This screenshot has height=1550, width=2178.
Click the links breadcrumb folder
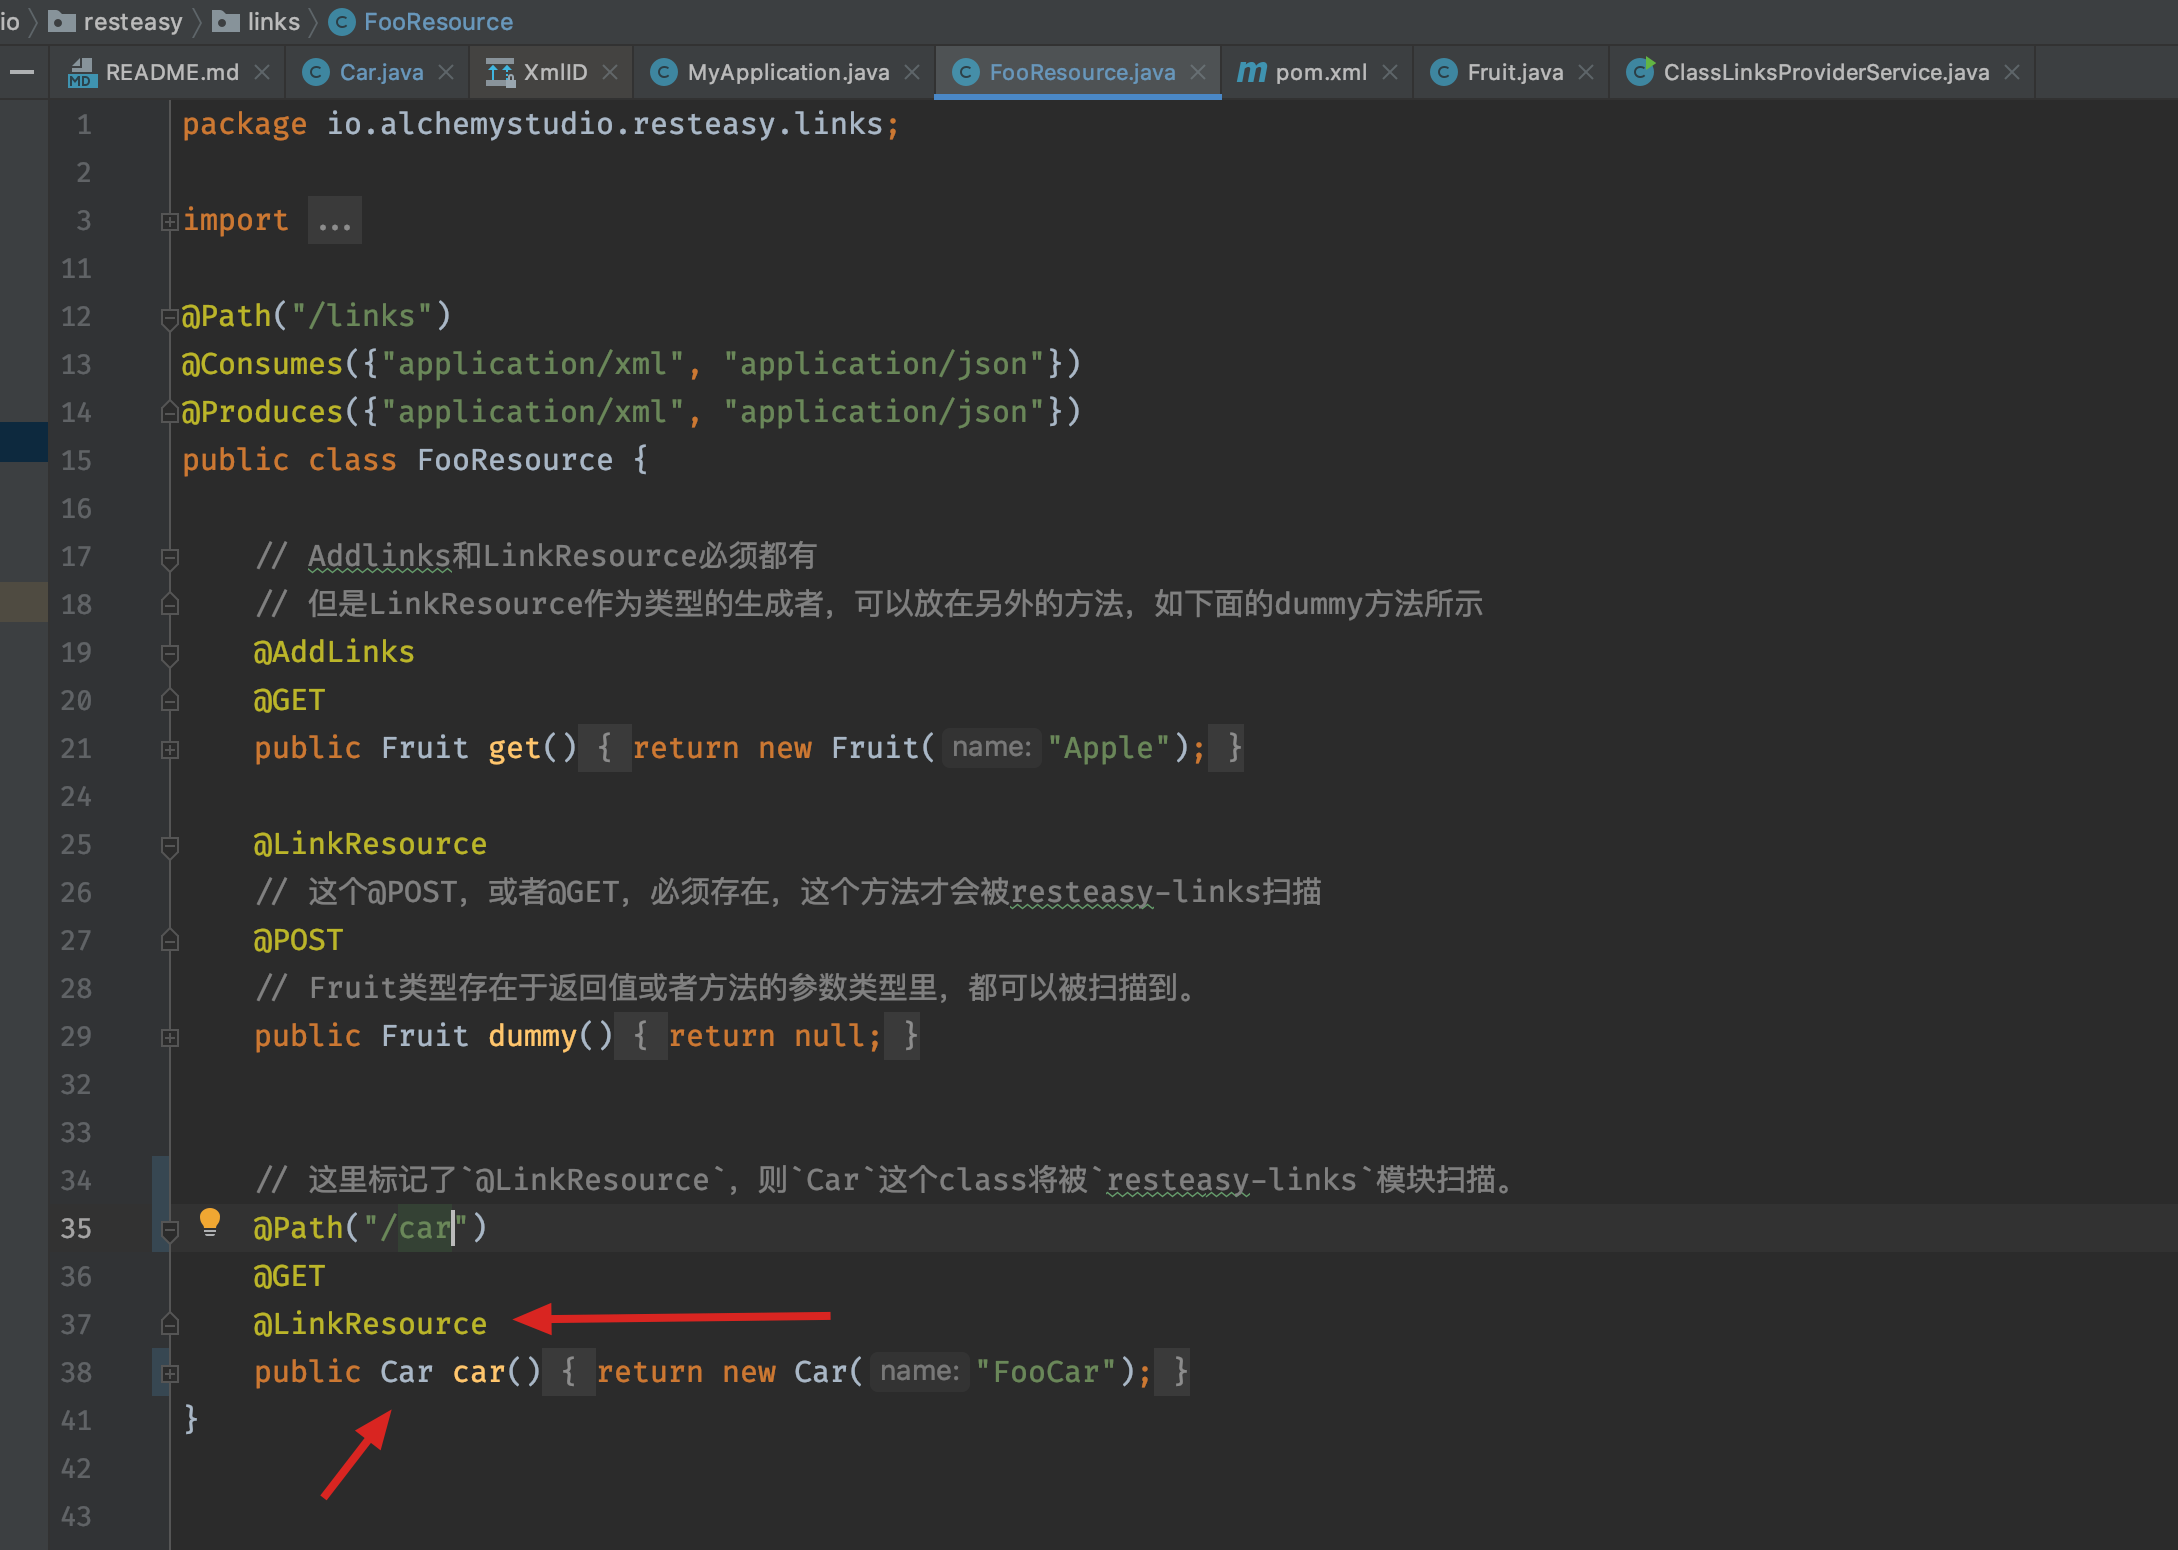click(x=272, y=21)
